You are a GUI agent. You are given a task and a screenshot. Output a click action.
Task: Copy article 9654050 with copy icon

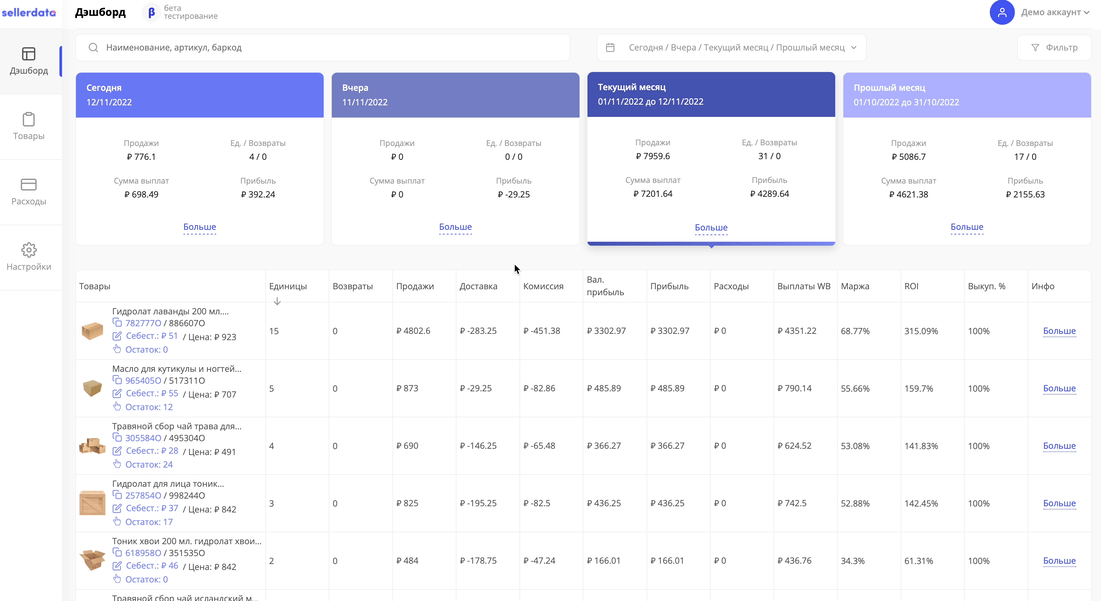tap(117, 381)
